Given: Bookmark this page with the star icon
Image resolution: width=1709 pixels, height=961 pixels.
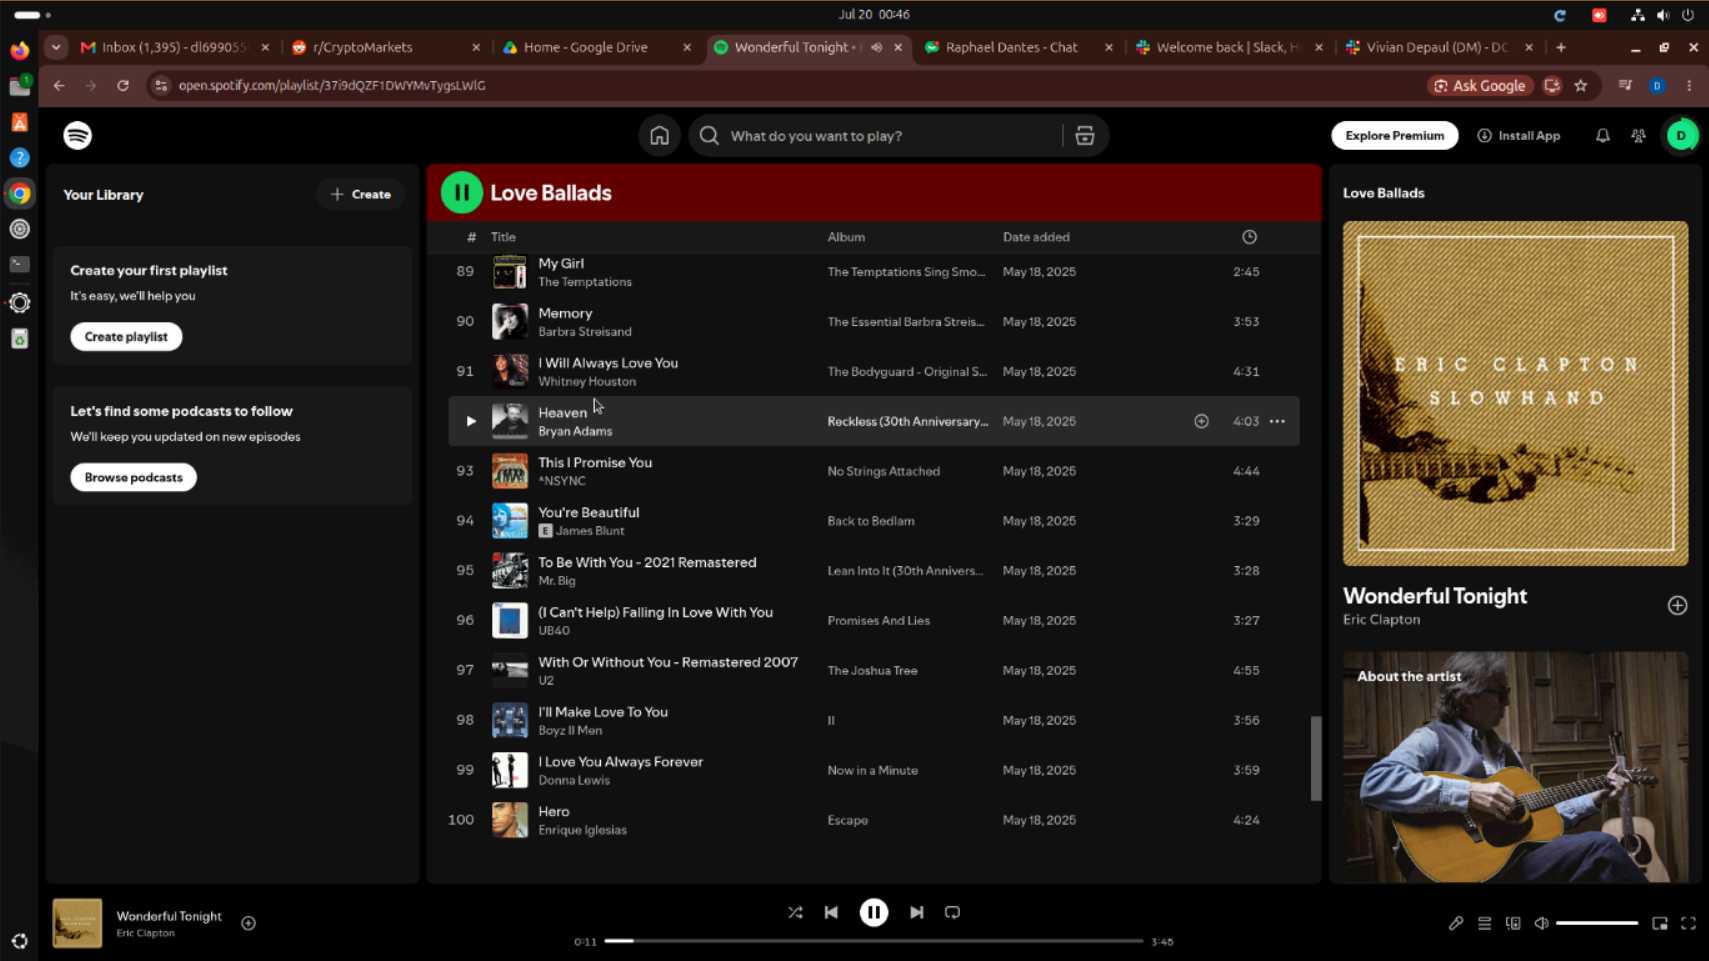Looking at the screenshot, I should [x=1581, y=86].
